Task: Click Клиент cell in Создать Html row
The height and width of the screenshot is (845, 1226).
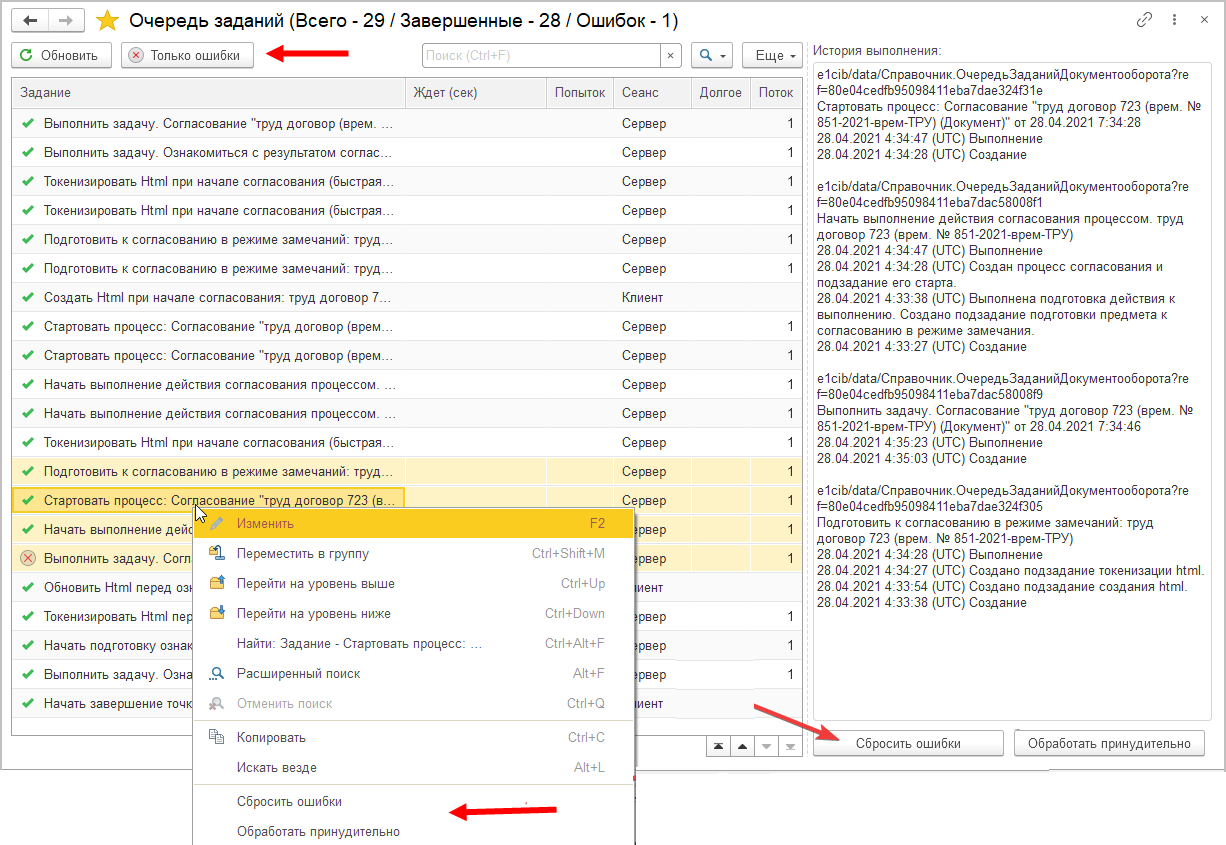Action: pyautogui.click(x=652, y=297)
